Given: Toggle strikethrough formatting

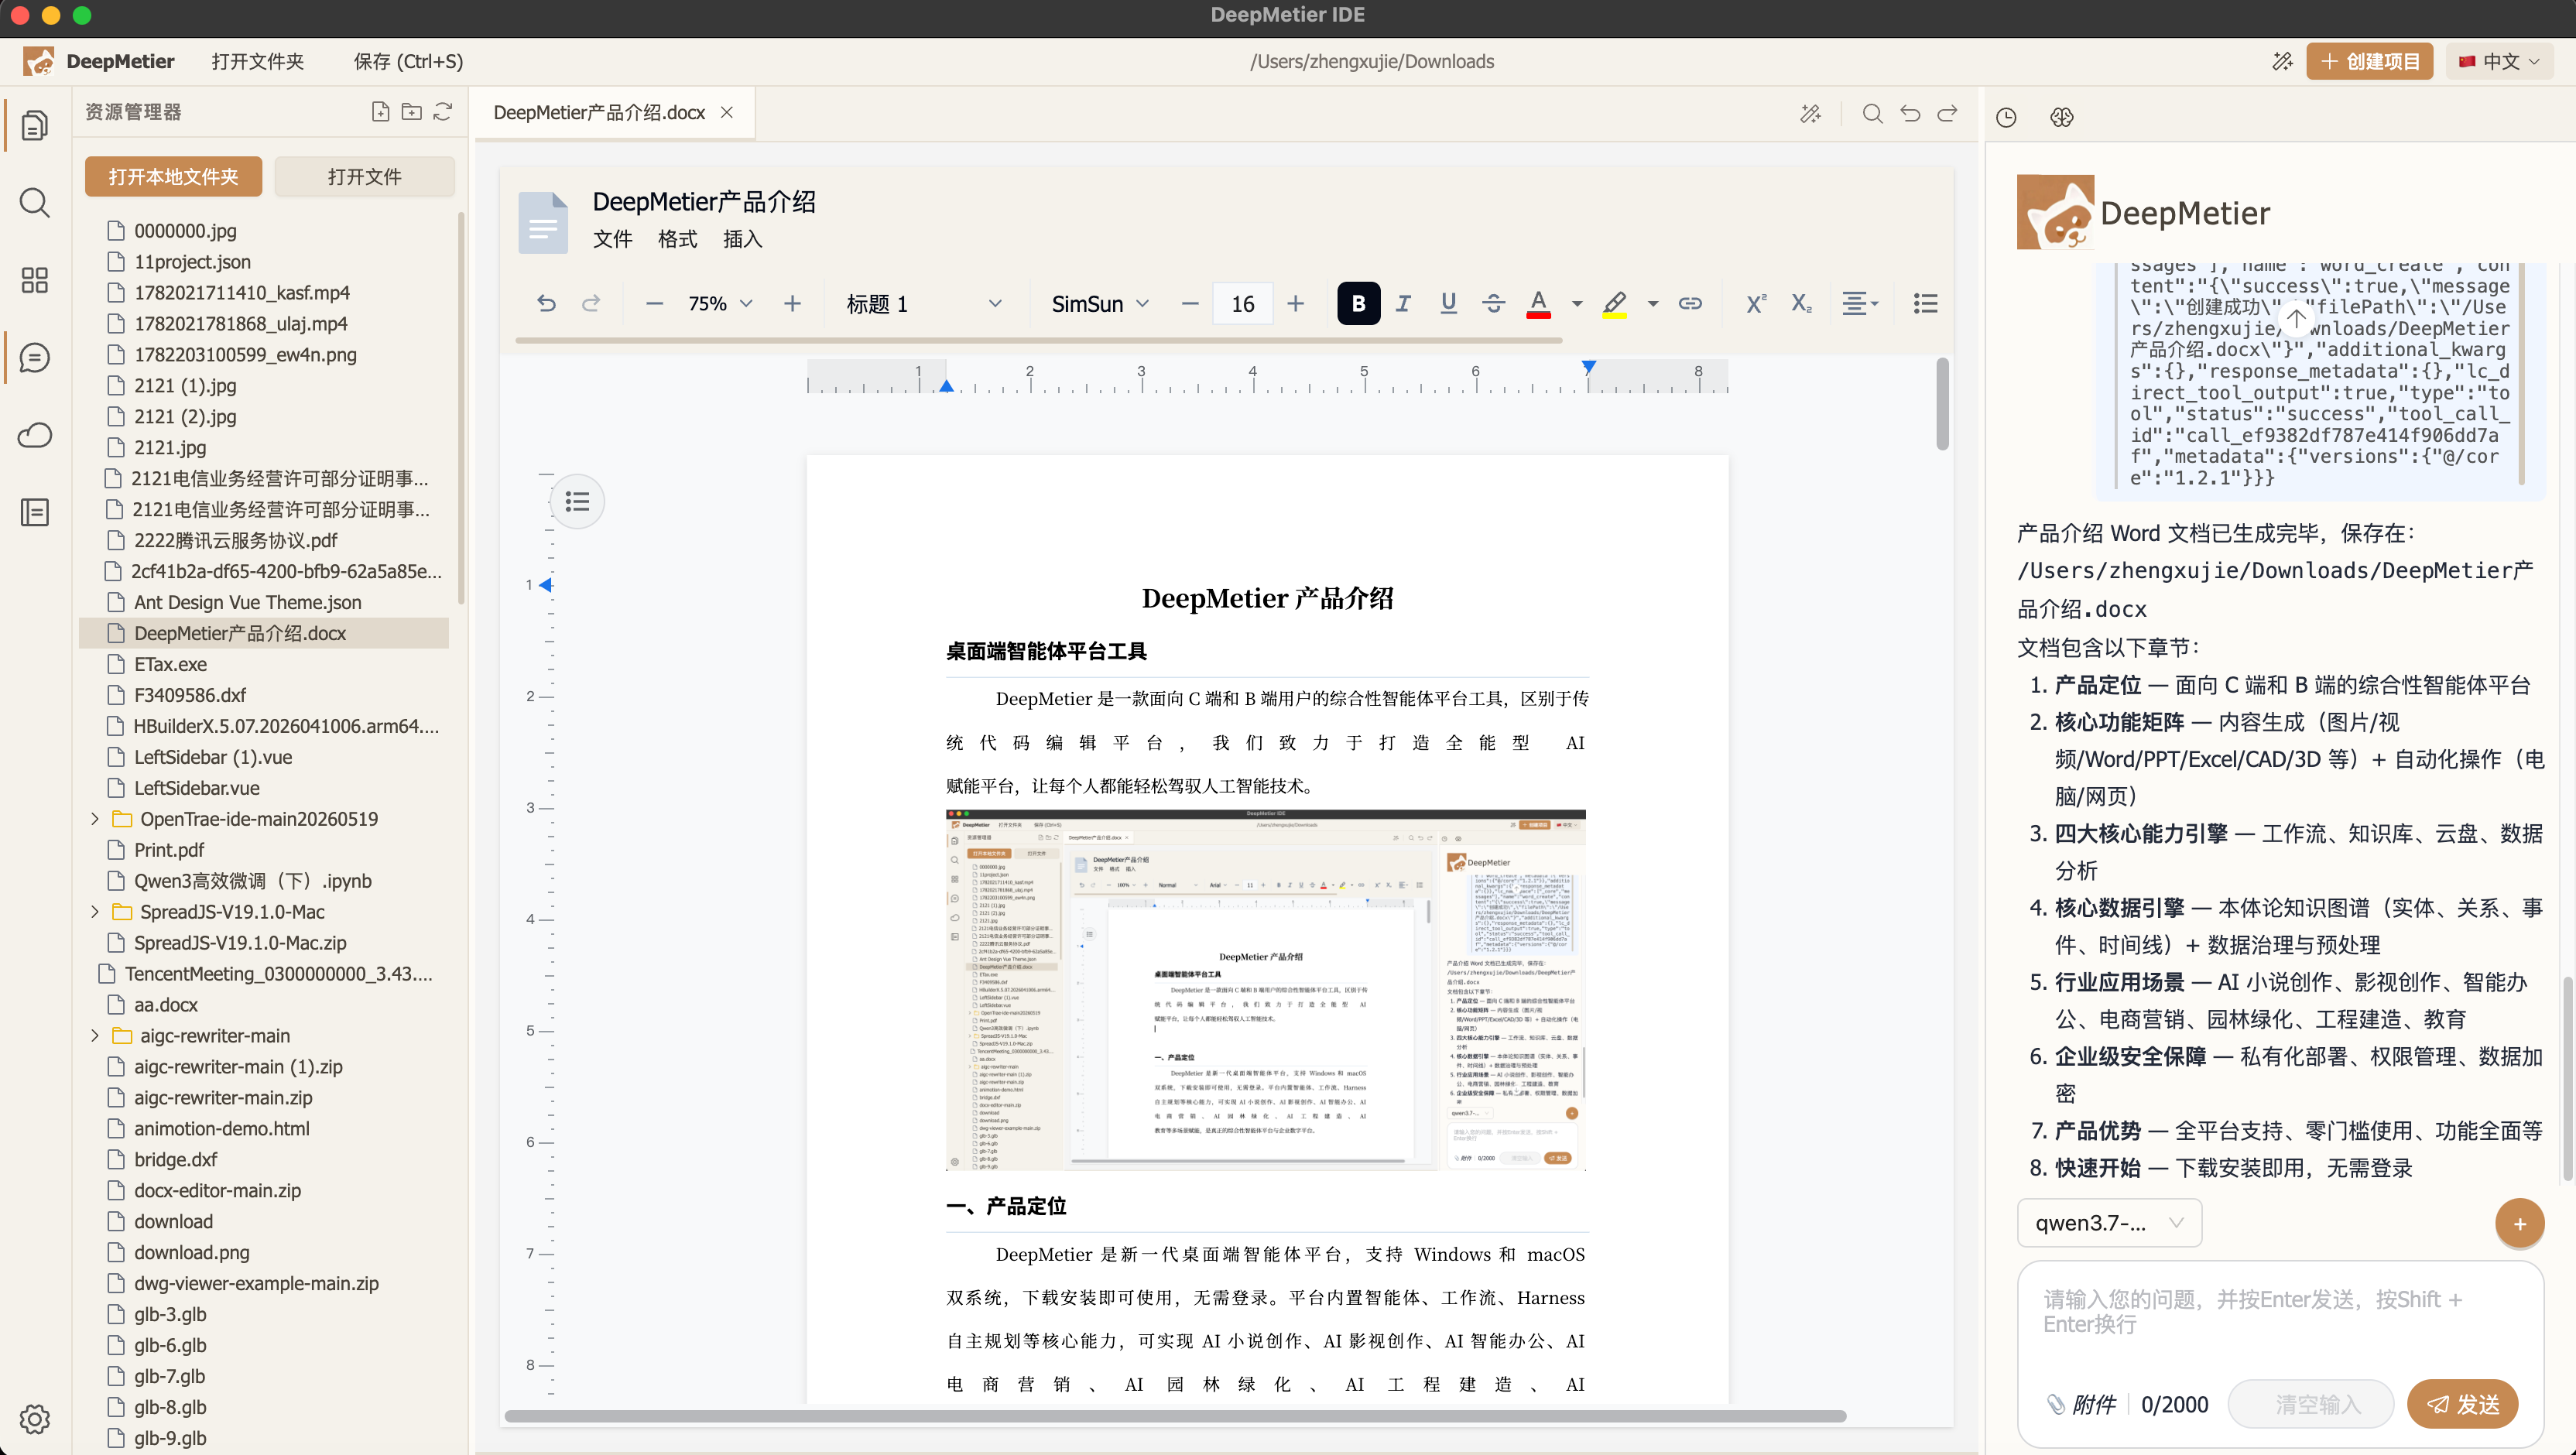Looking at the screenshot, I should coord(1494,303).
